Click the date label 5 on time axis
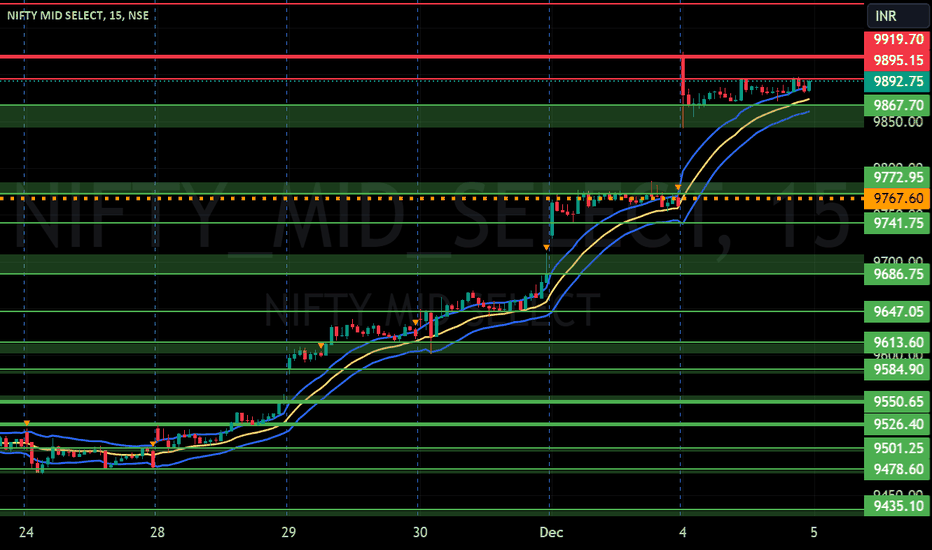 [814, 532]
